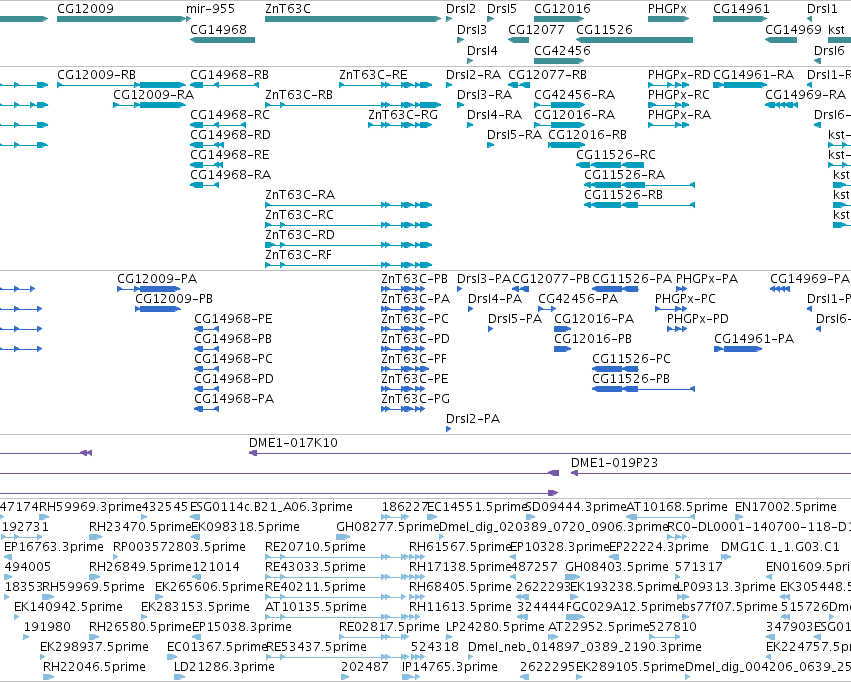Click transcript ZnT63C-RF

click(299, 255)
